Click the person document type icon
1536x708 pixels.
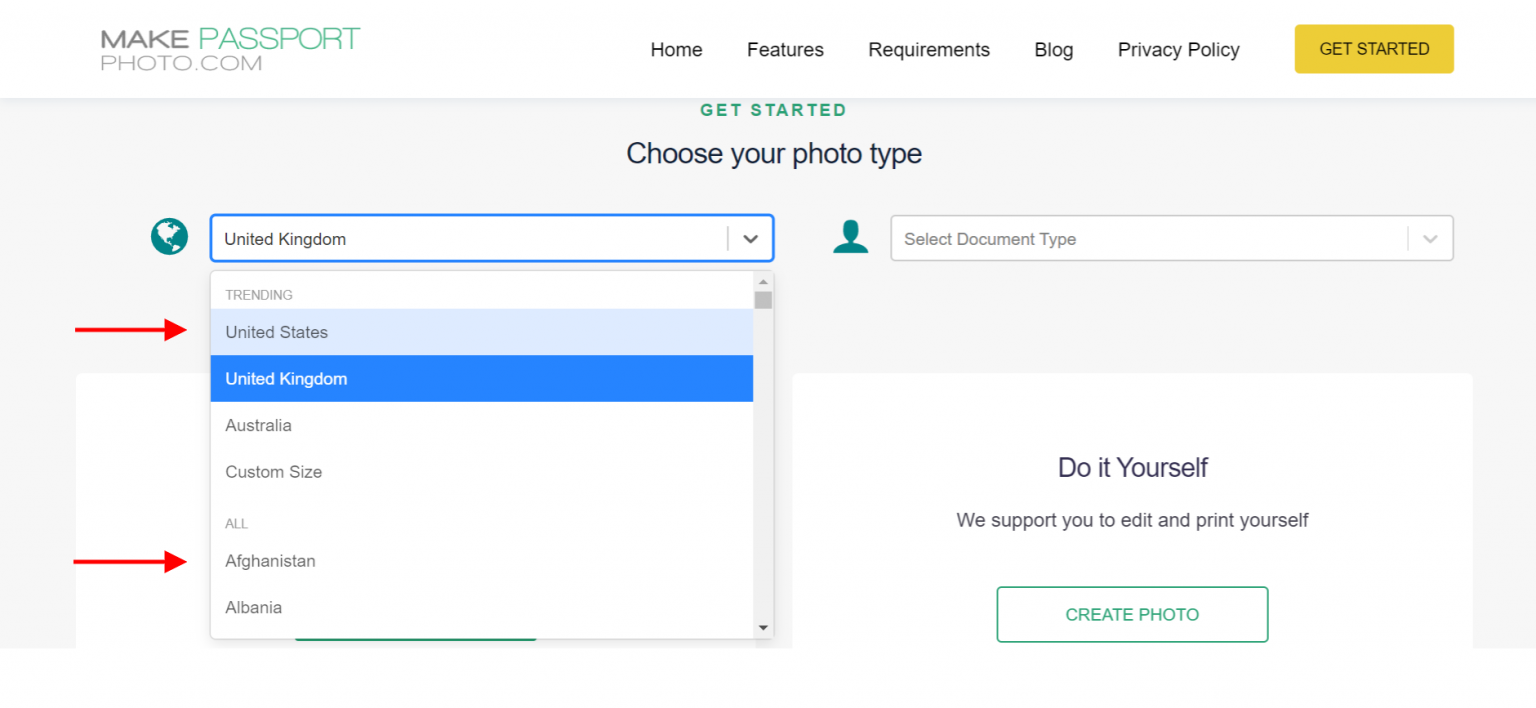851,237
